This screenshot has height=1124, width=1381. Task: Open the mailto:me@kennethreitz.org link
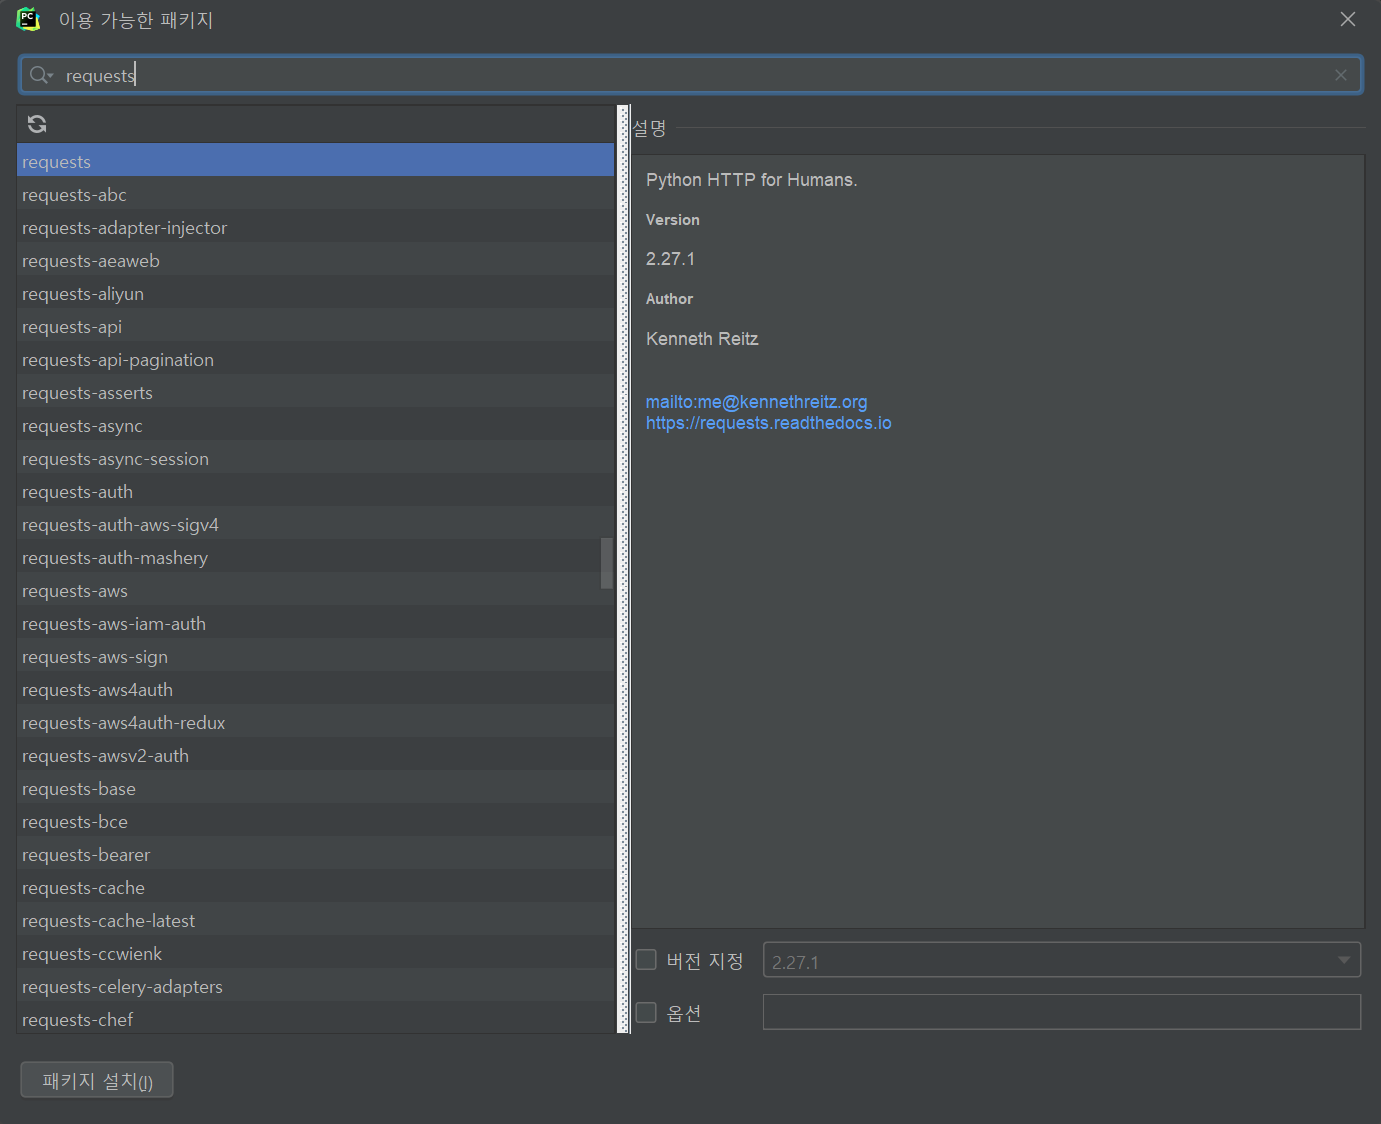tap(756, 402)
